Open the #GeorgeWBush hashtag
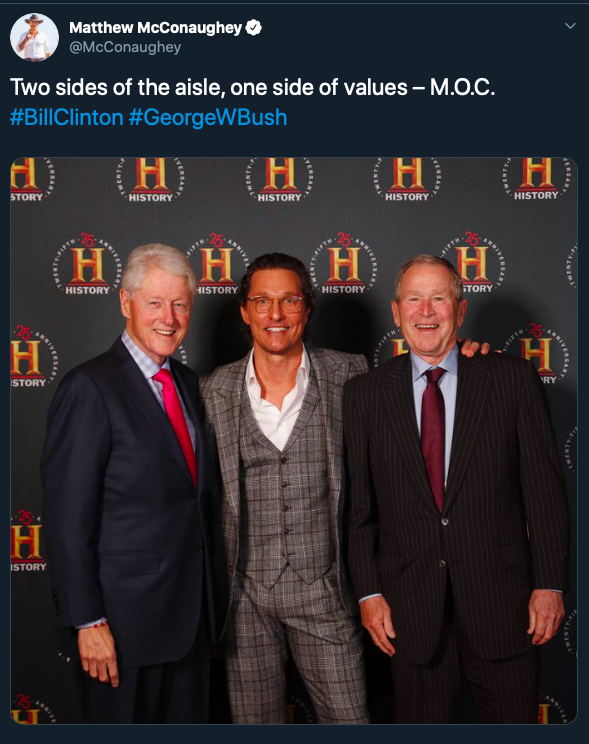Screen dimensions: 589x744 [207, 118]
